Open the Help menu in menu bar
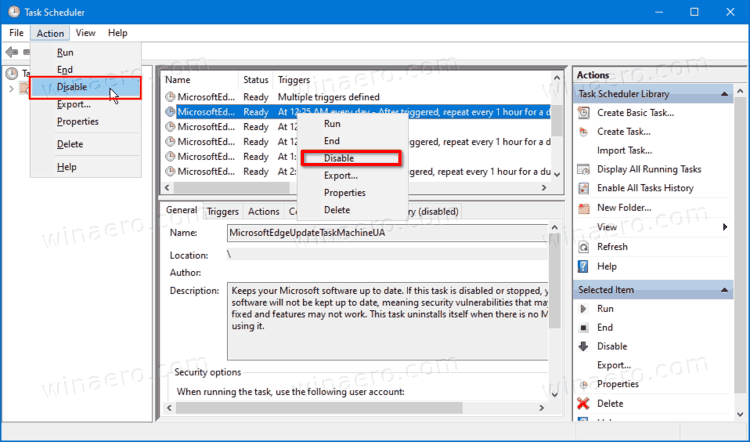 118,33
